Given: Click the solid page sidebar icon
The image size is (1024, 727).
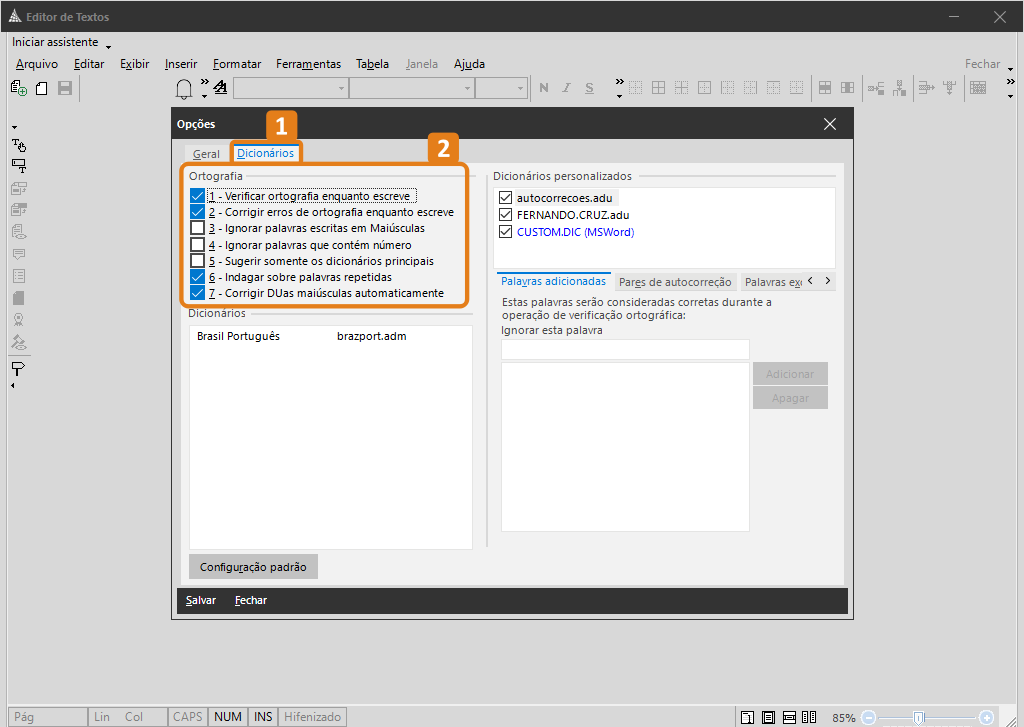Looking at the screenshot, I should [x=19, y=298].
